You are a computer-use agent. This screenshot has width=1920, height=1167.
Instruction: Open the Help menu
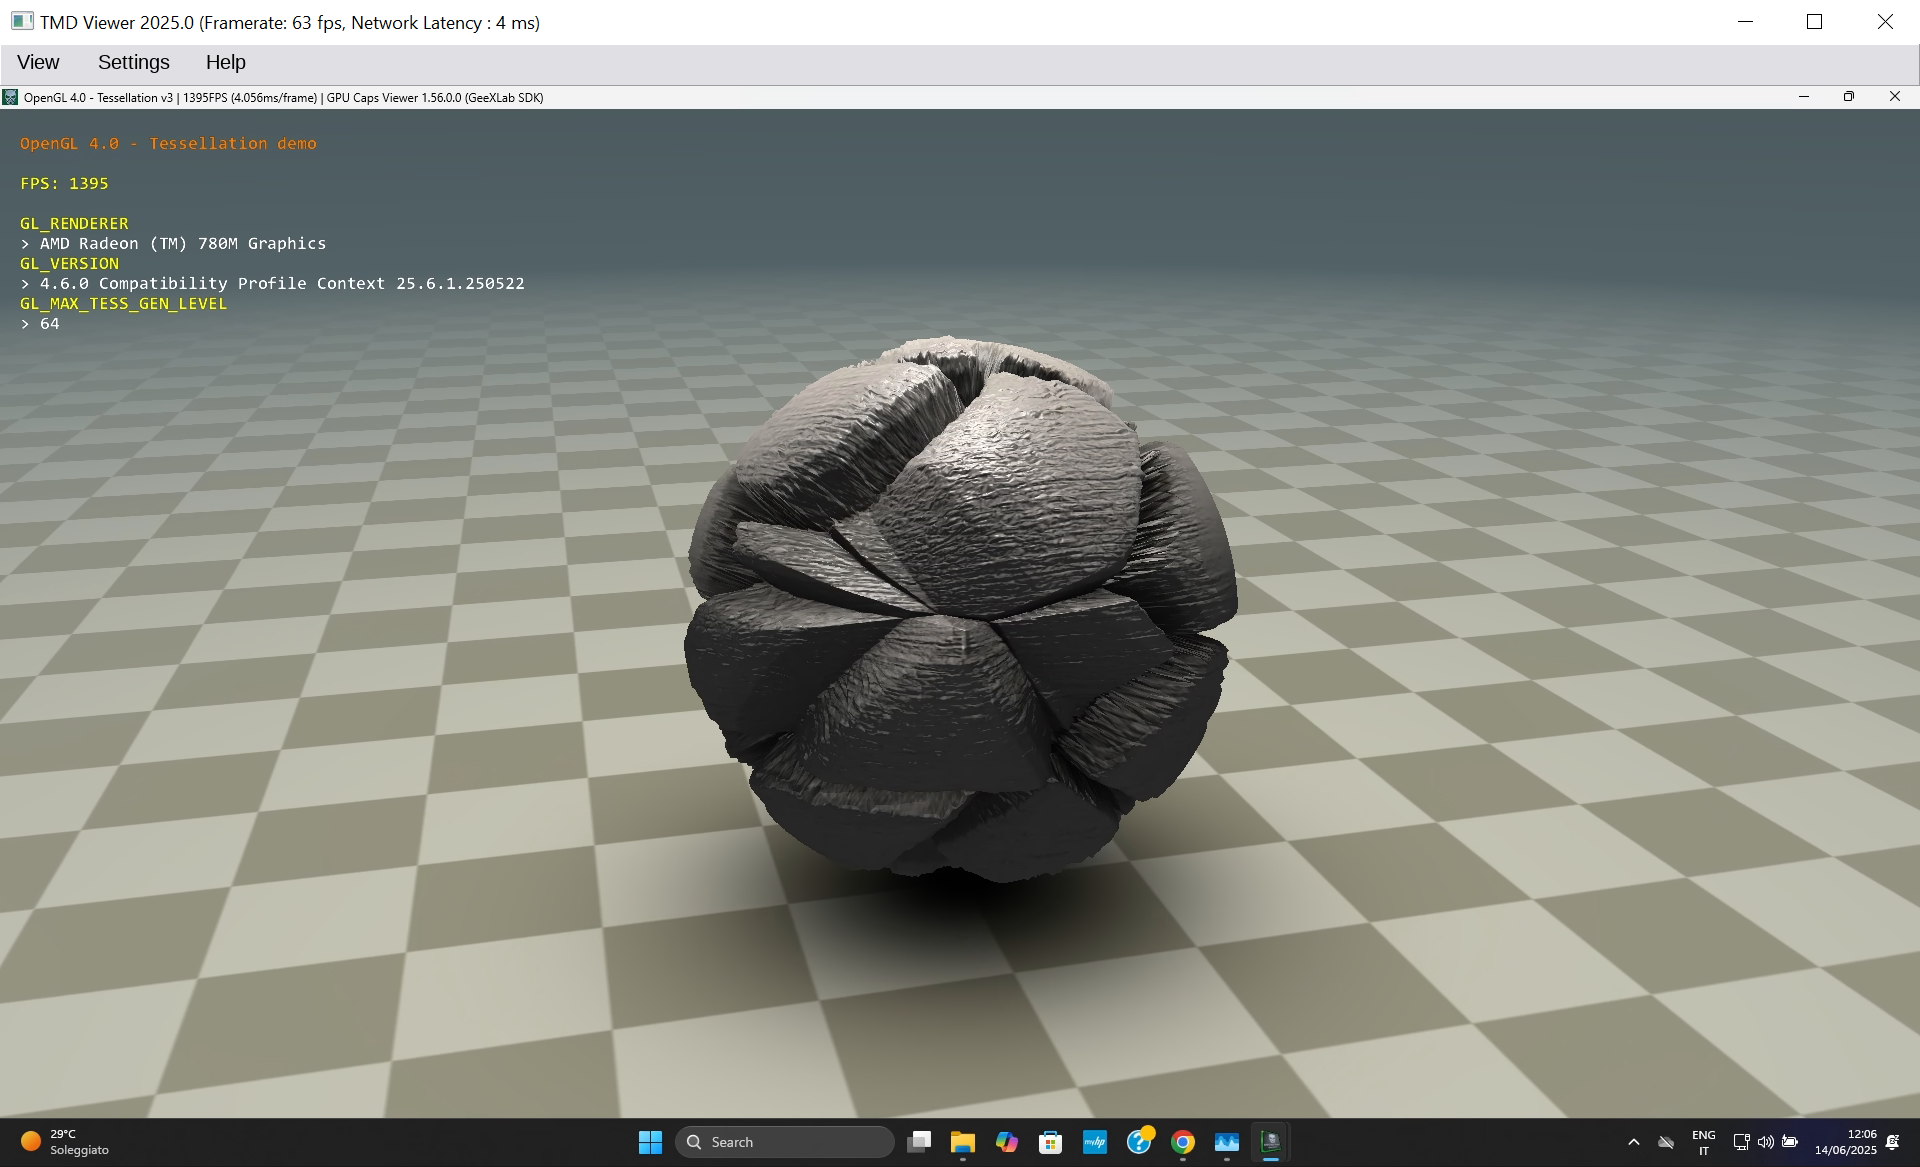tap(226, 62)
